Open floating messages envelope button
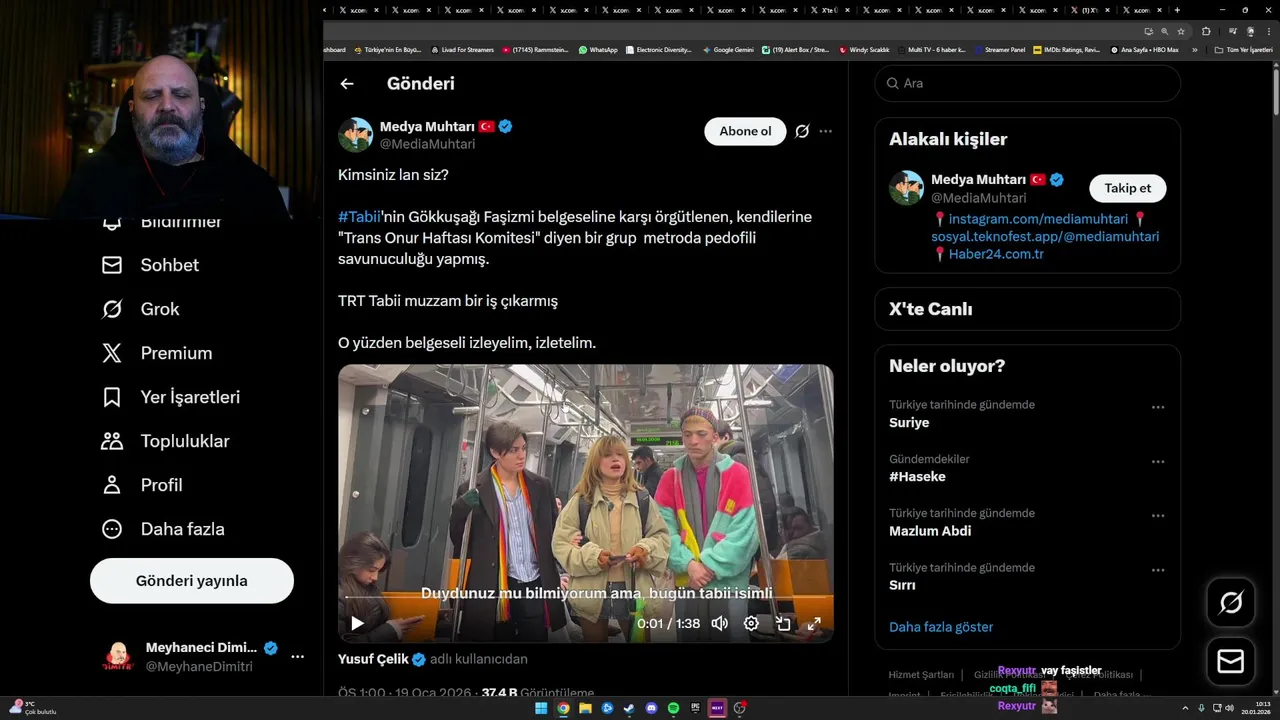The height and width of the screenshot is (720, 1280). 1231,662
